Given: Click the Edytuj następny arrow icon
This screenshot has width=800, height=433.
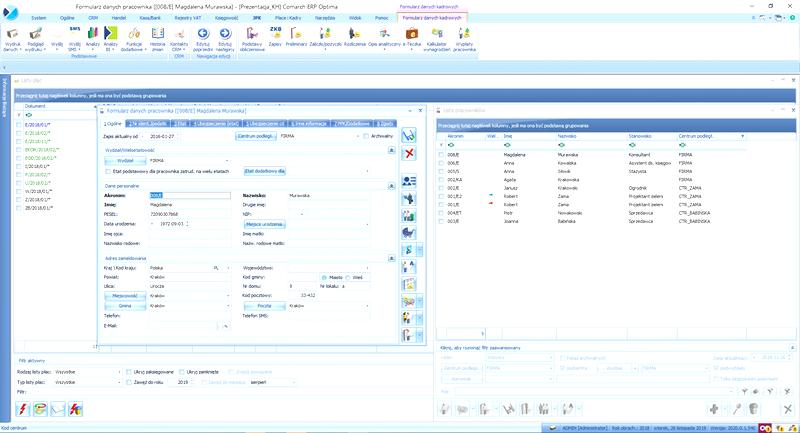Looking at the screenshot, I should click(225, 34).
